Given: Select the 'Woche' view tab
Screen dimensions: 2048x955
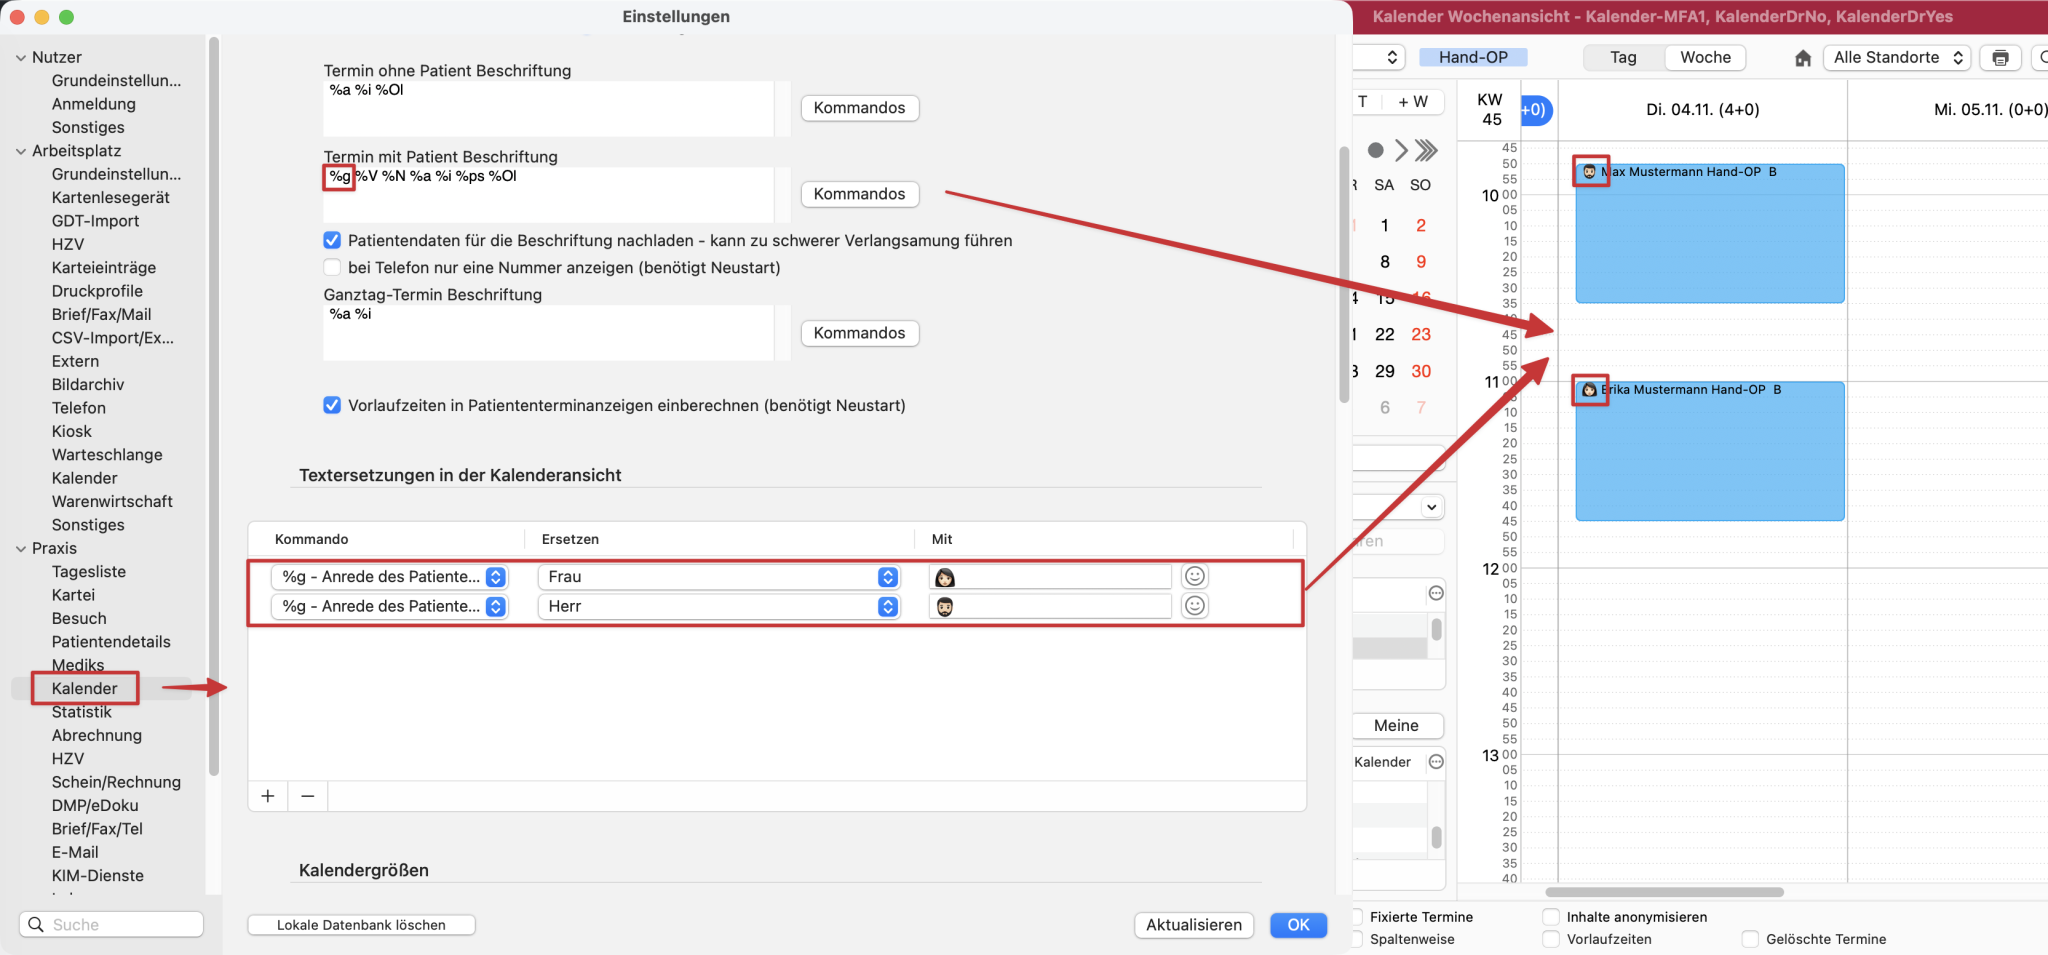Looking at the screenshot, I should [1704, 57].
